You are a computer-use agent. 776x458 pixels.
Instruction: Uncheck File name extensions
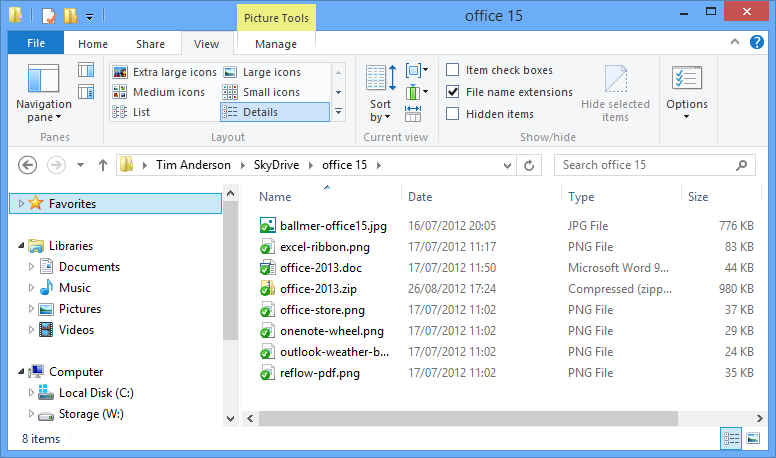point(452,92)
